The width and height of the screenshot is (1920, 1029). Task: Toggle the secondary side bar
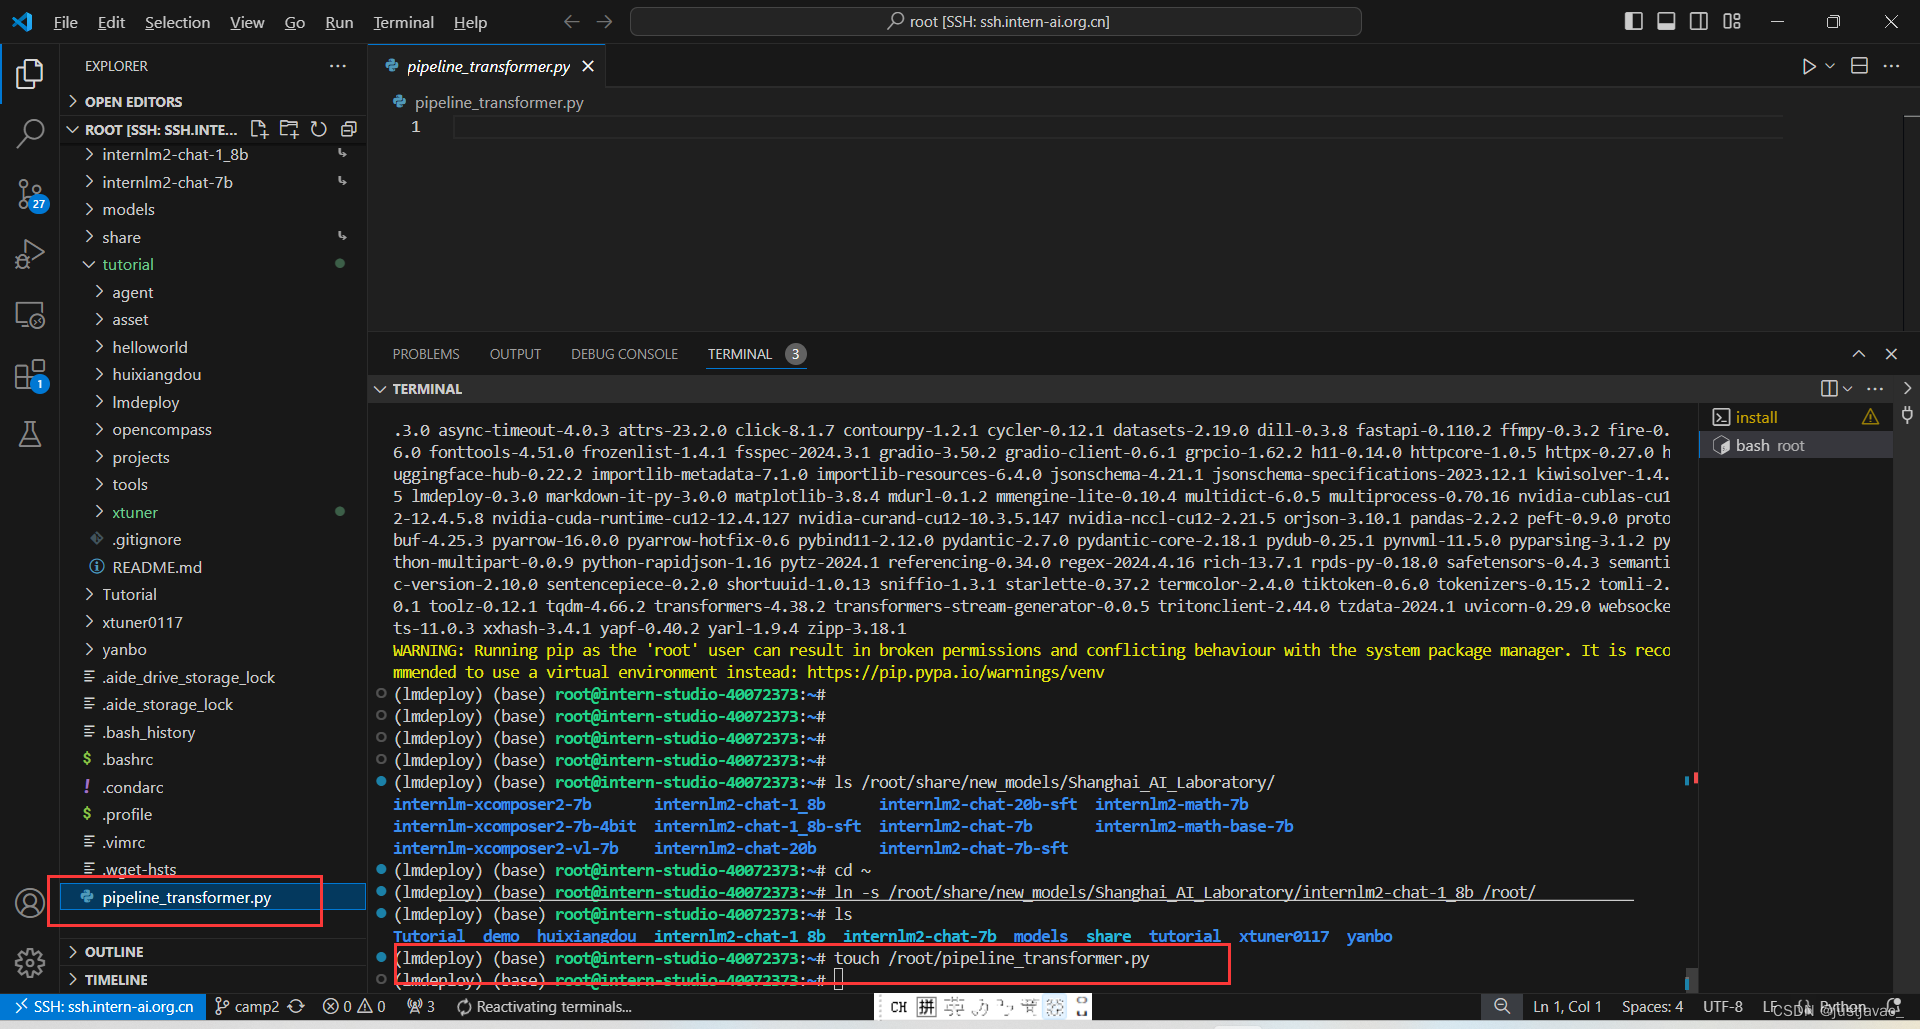coord(1698,20)
